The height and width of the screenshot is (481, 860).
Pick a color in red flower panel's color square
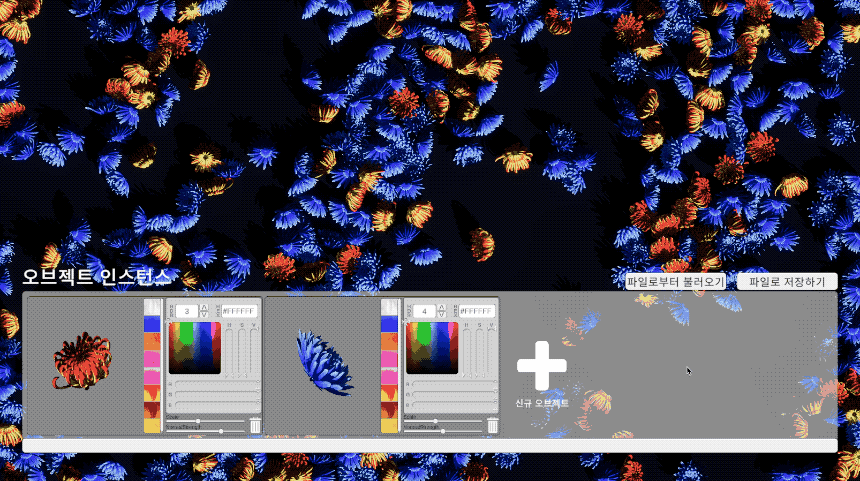195,348
